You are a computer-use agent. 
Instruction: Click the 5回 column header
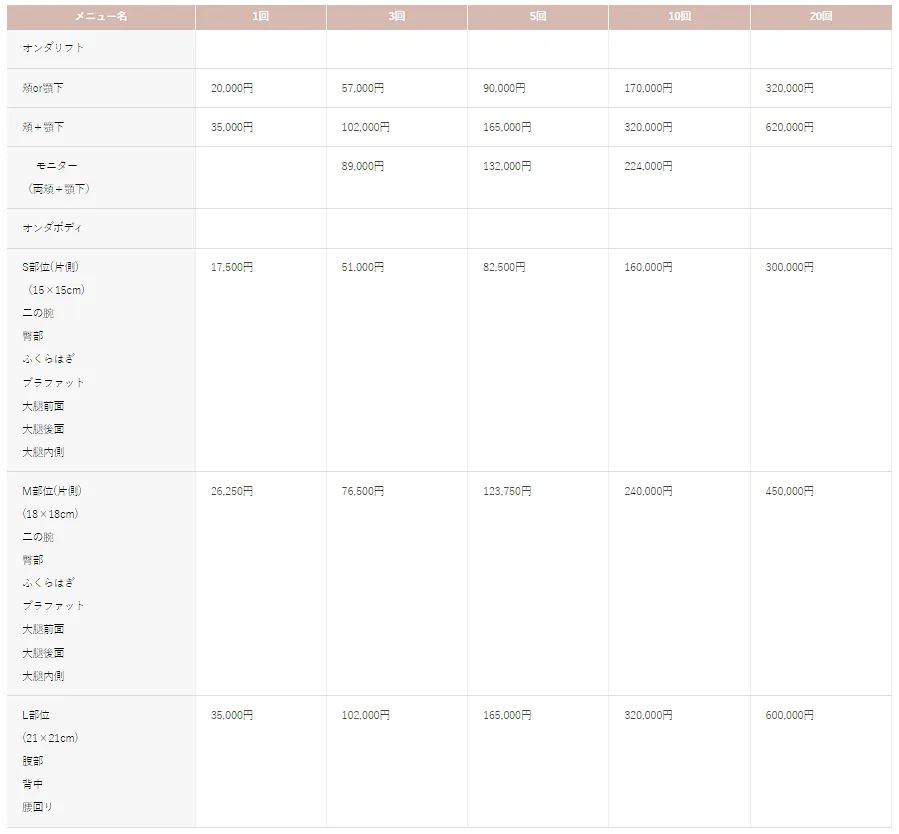pyautogui.click(x=538, y=16)
